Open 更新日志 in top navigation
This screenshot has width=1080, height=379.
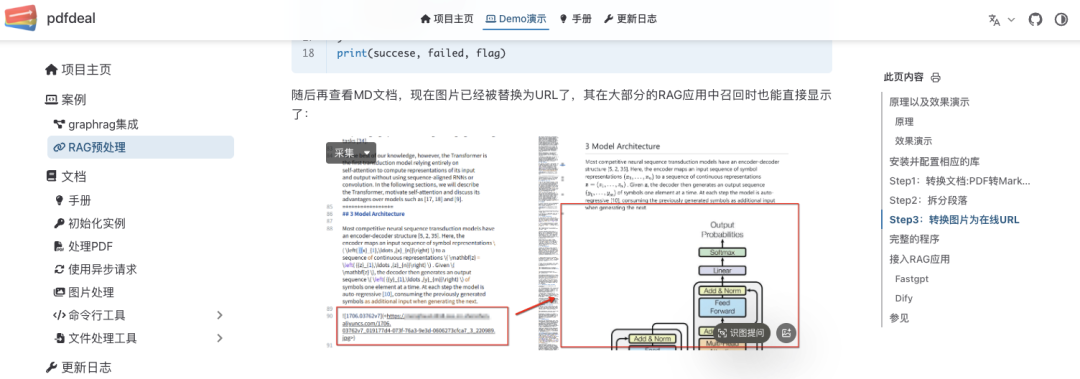[x=630, y=19]
